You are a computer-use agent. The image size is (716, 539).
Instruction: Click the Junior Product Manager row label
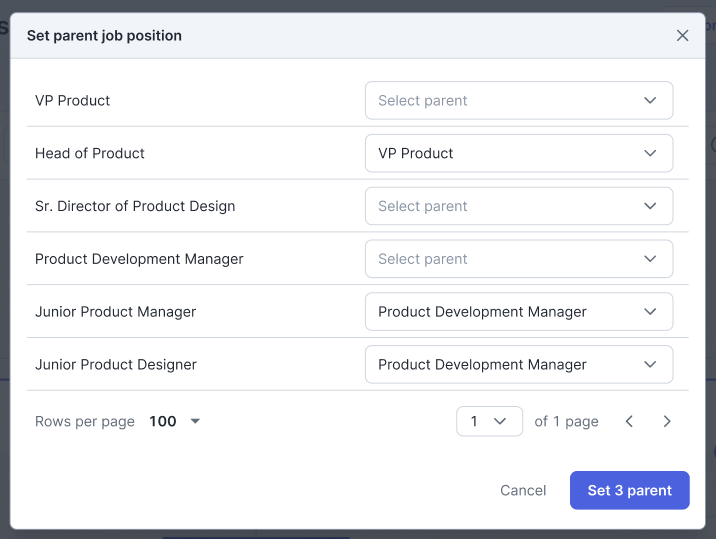116,312
